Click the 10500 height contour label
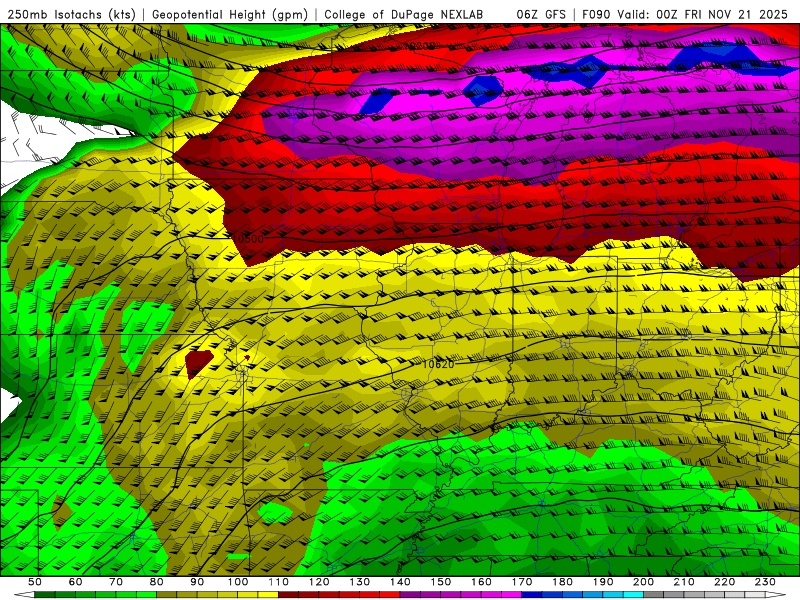Image resolution: width=800 pixels, height=600 pixels. [247, 239]
